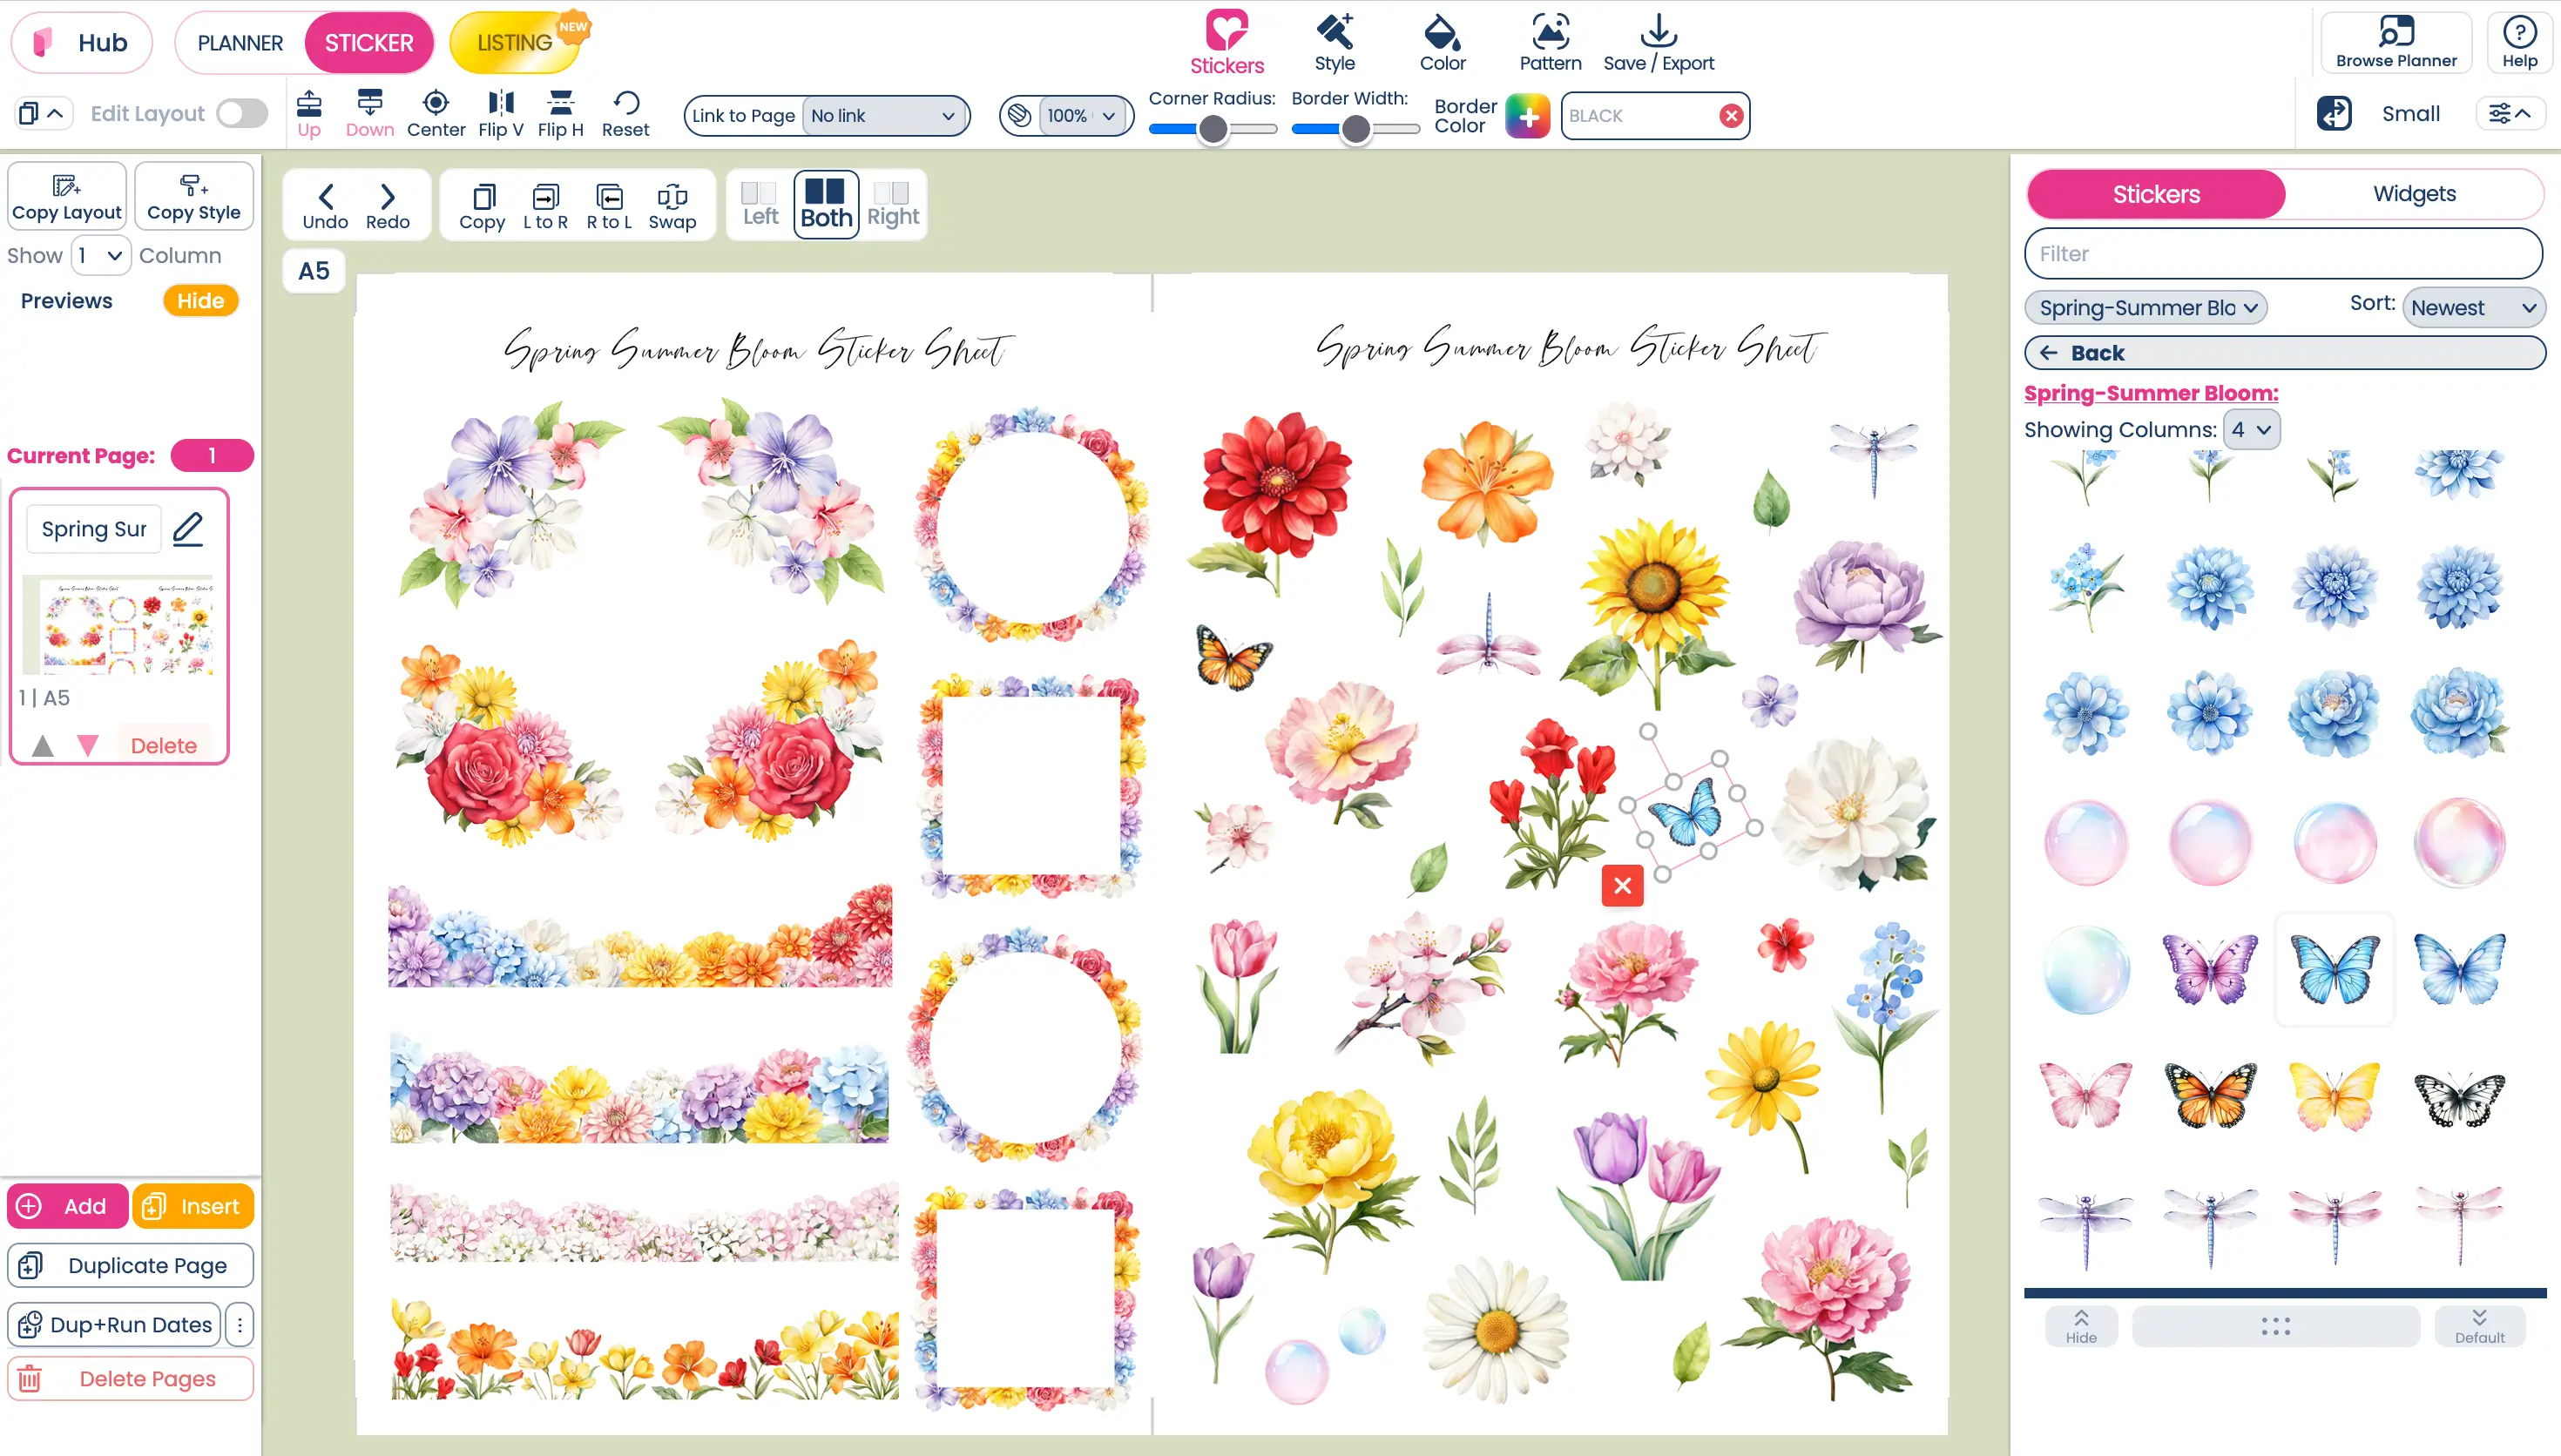Toggle the Edit Layout switch

pyautogui.click(x=242, y=114)
